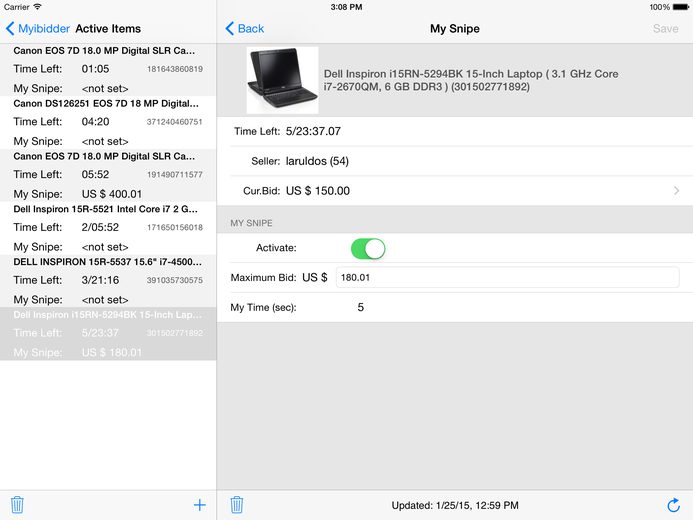Viewport: 693px width, 520px height.
Task: Select Canon DS126251 EOS 7D 18 MP item
Action: [x=108, y=122]
